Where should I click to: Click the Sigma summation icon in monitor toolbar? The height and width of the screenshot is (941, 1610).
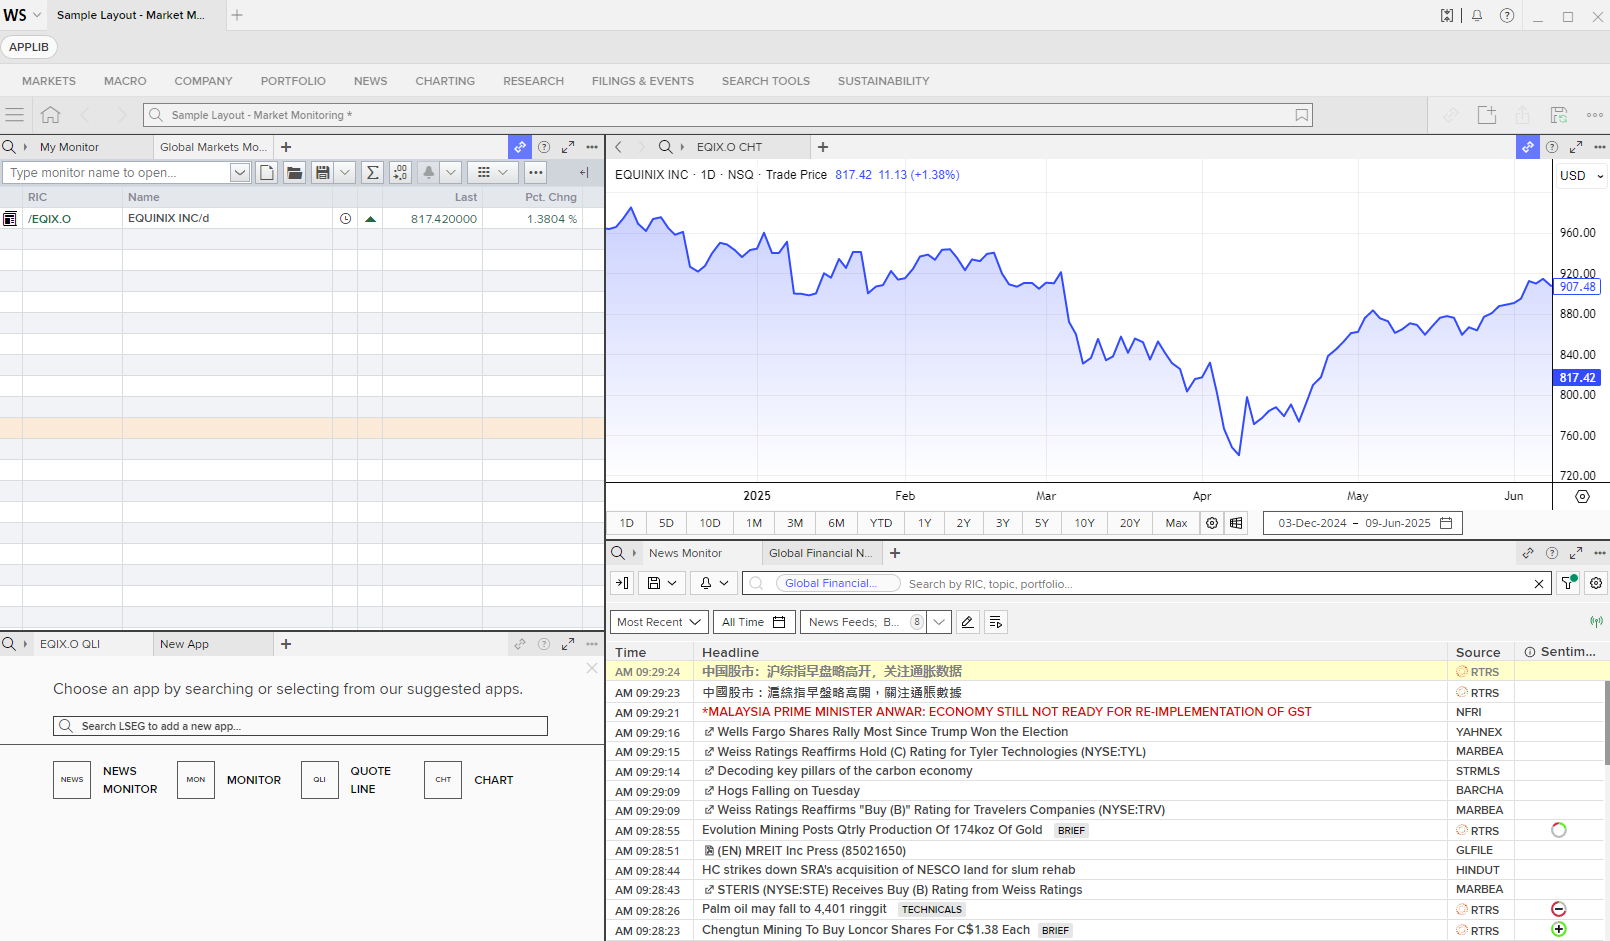coord(372,173)
